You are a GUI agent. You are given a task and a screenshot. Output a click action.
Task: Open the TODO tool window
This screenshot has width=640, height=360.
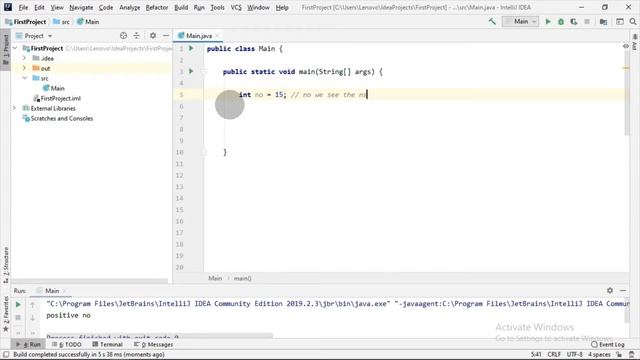[x=67, y=344]
